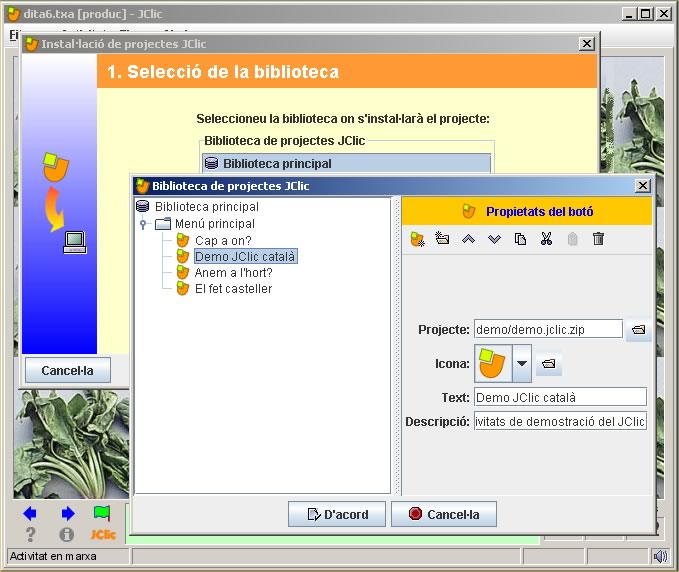The image size is (679, 572).
Task: Open the Icona dropdown arrow
Action: (522, 364)
